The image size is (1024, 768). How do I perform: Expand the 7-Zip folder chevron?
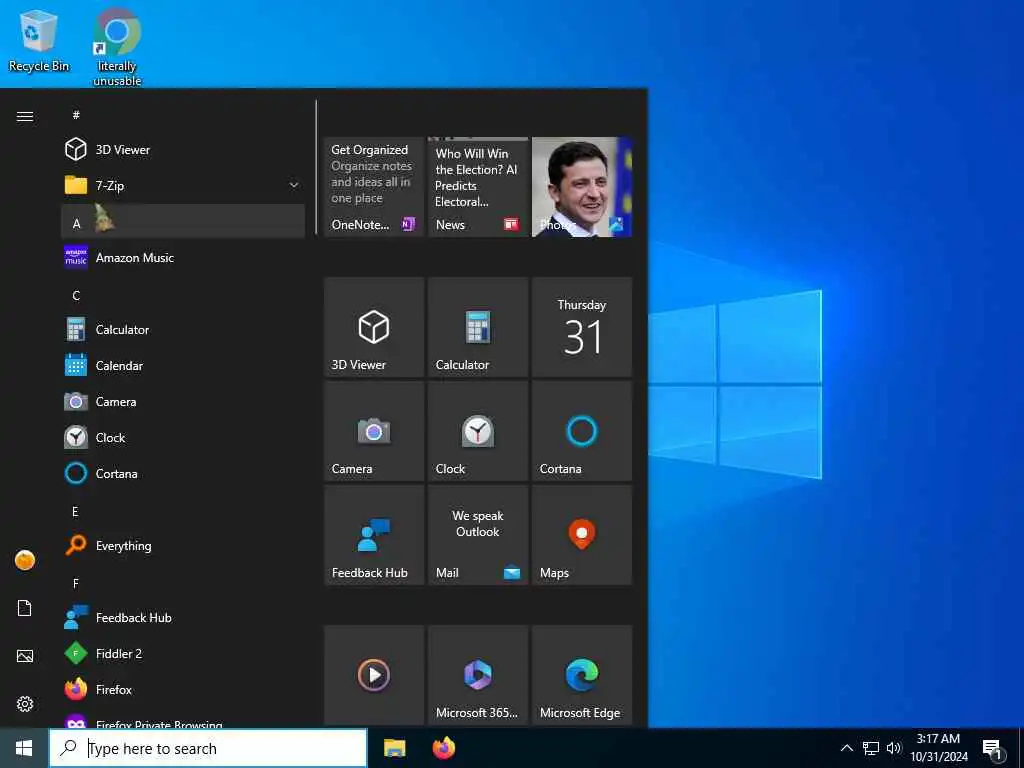click(294, 185)
